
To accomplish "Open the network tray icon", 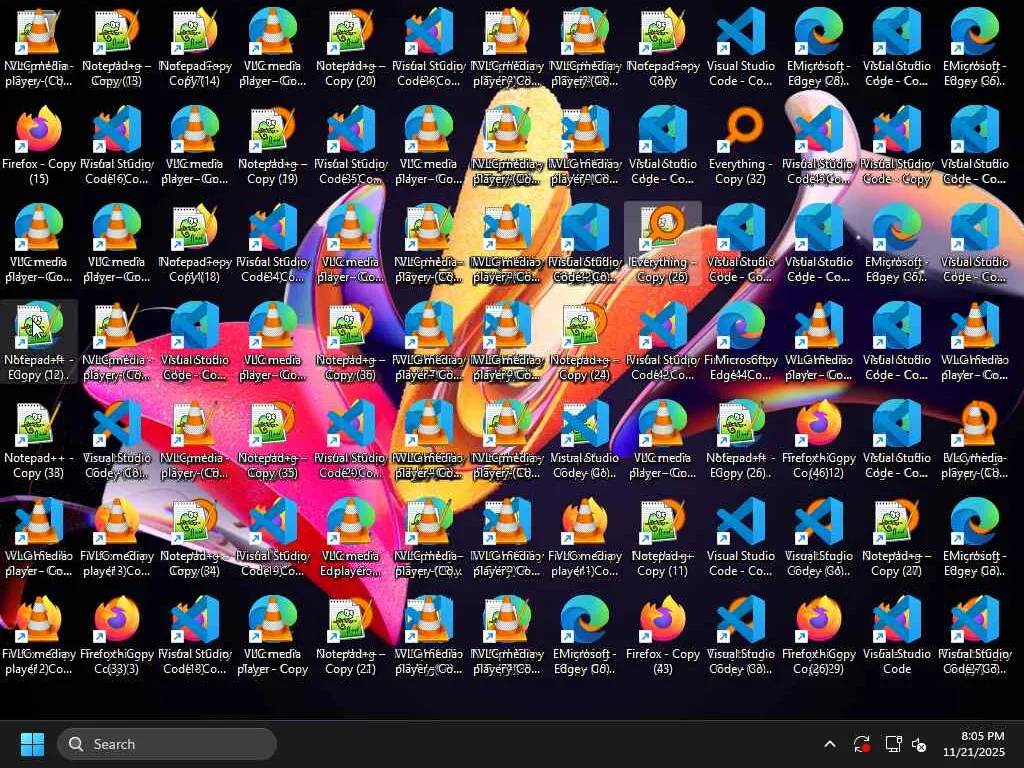I will 893,744.
